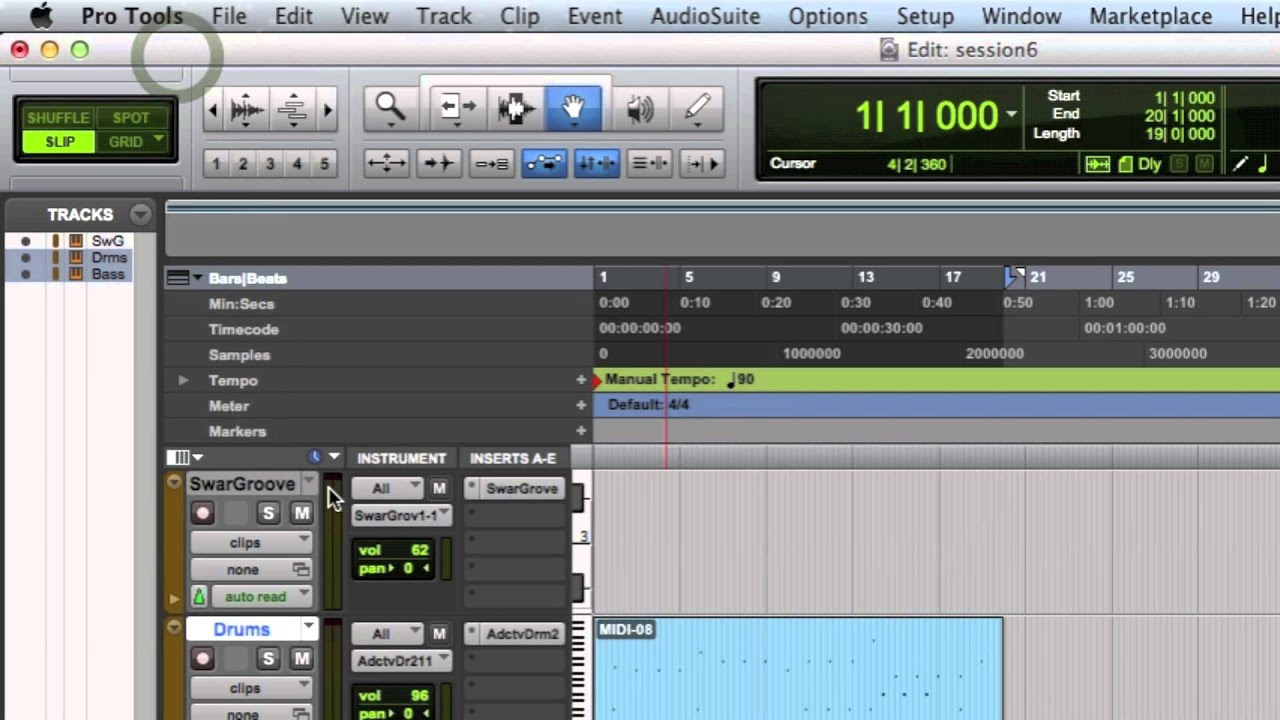Image resolution: width=1280 pixels, height=720 pixels.
Task: Open the AudioSuite menu
Action: click(705, 16)
